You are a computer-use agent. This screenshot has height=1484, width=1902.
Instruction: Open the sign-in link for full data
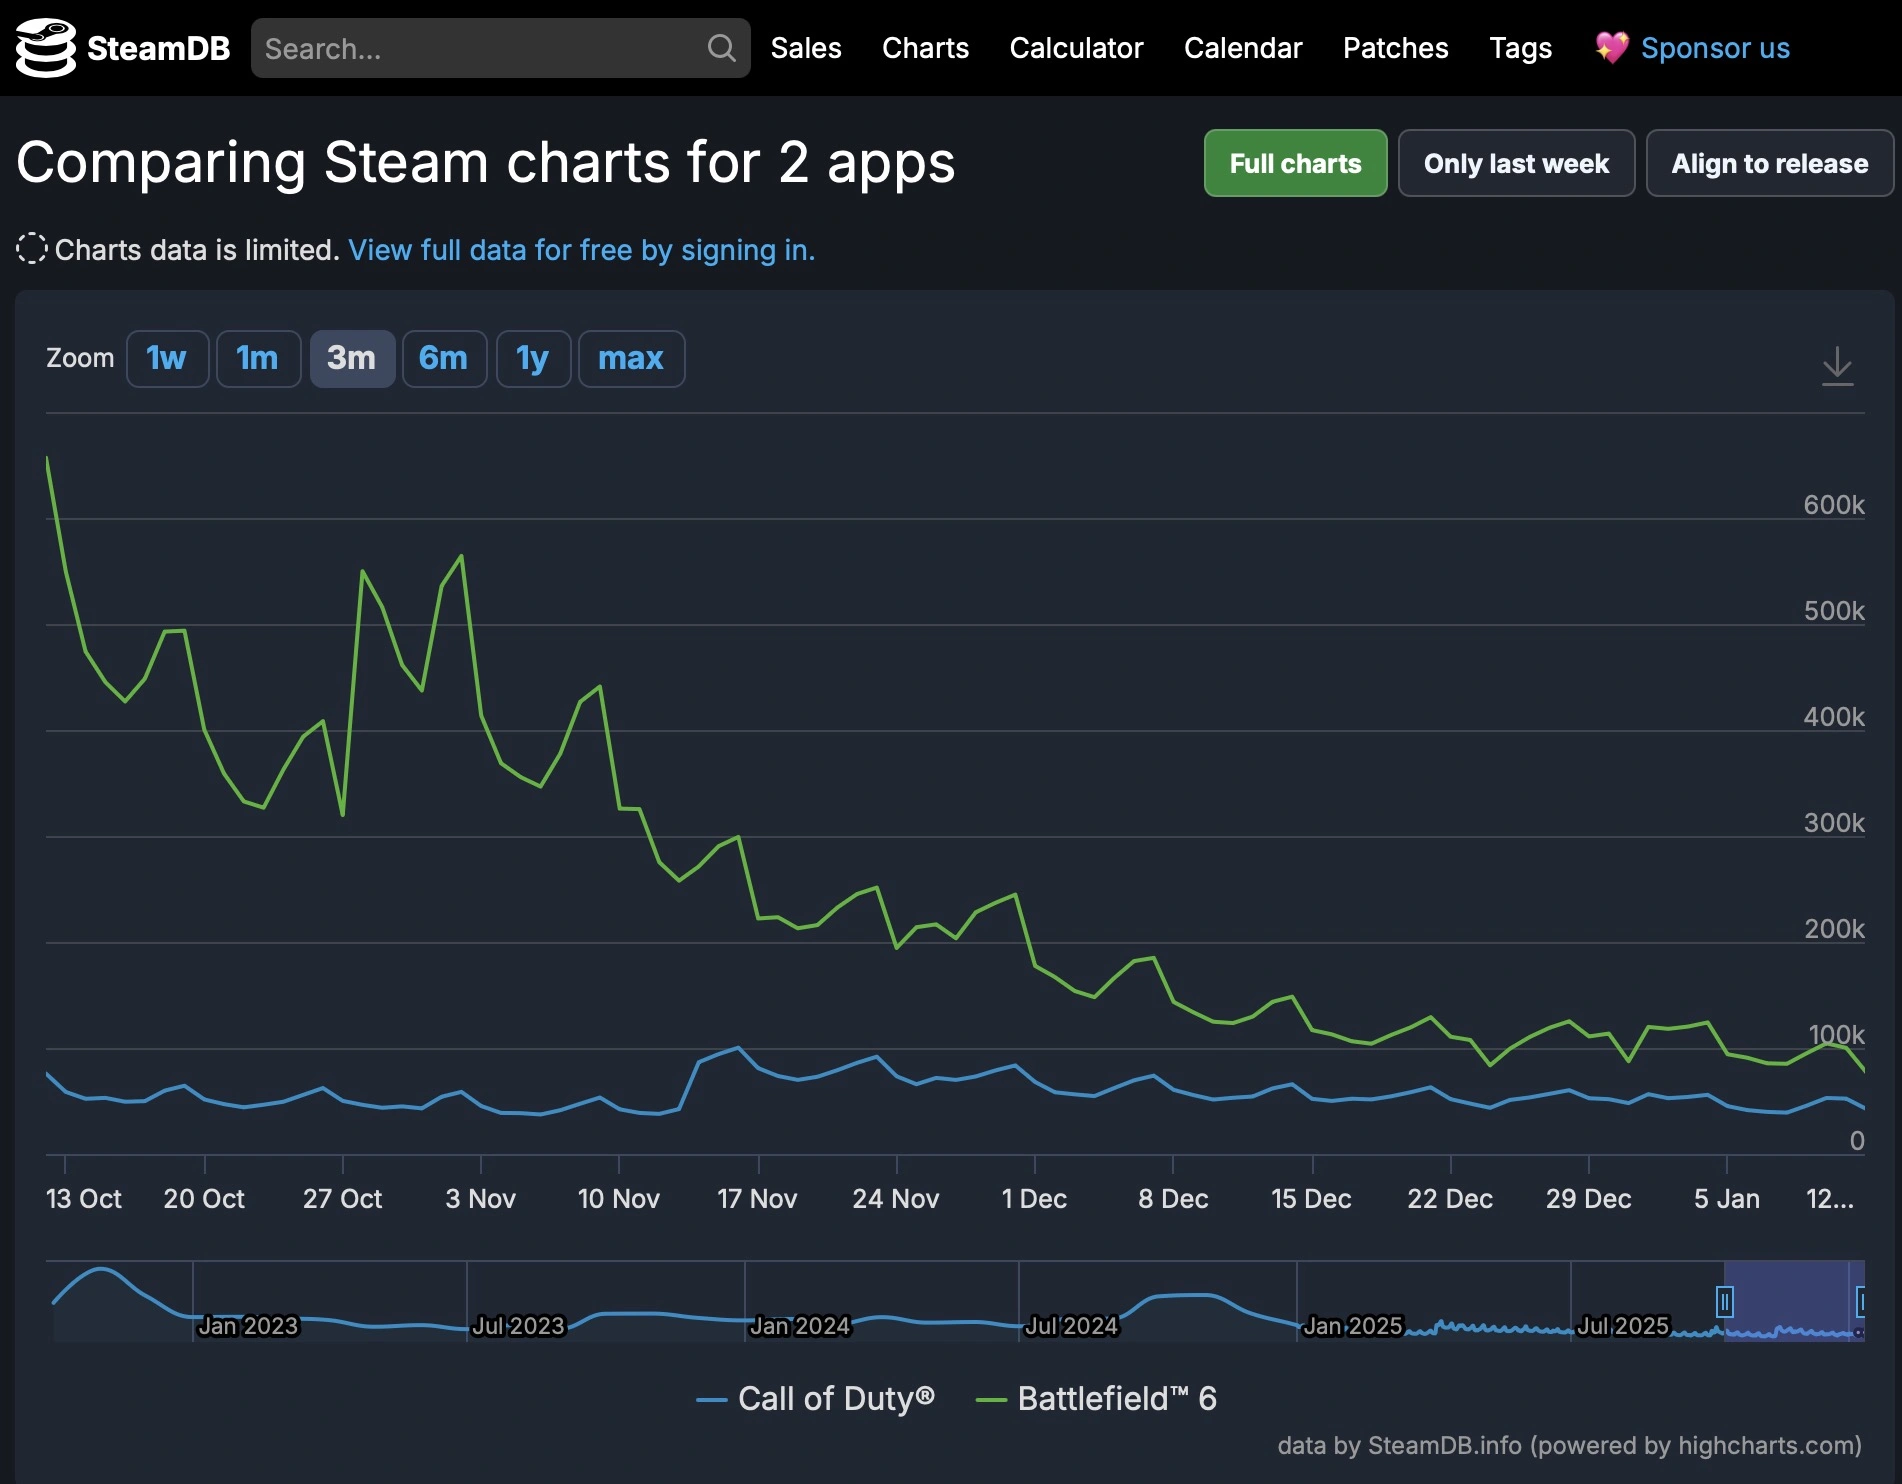coord(581,250)
